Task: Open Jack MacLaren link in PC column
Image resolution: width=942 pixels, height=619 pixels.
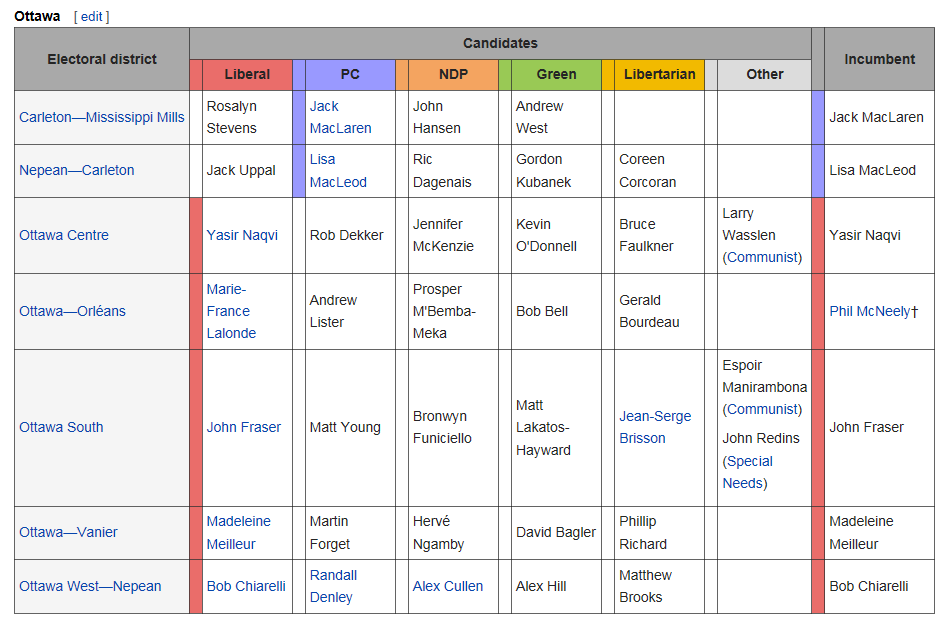Action: [x=340, y=117]
